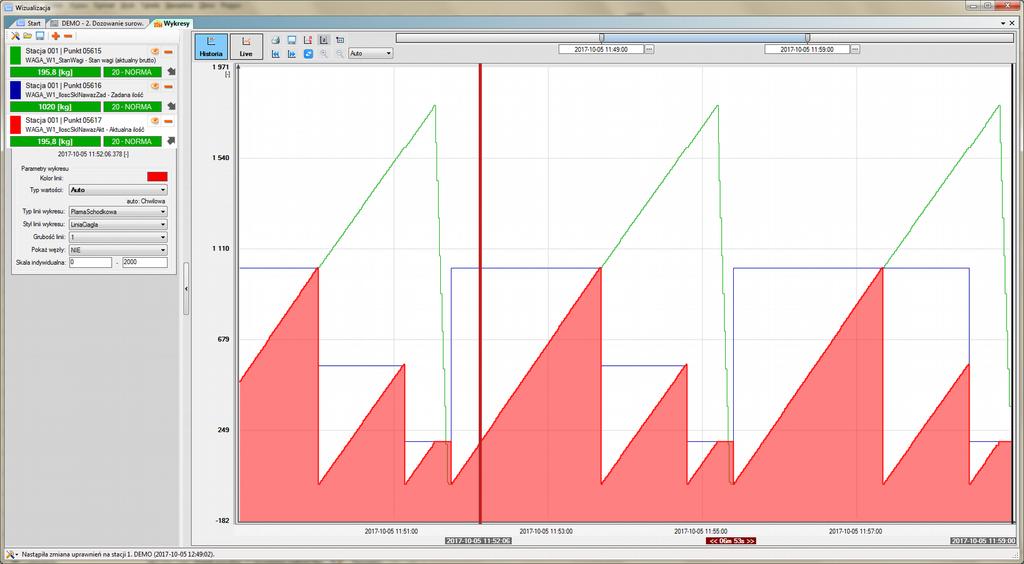Collapse the left panel with splitter arrow
The width and height of the screenshot is (1024, 564).
[186, 288]
